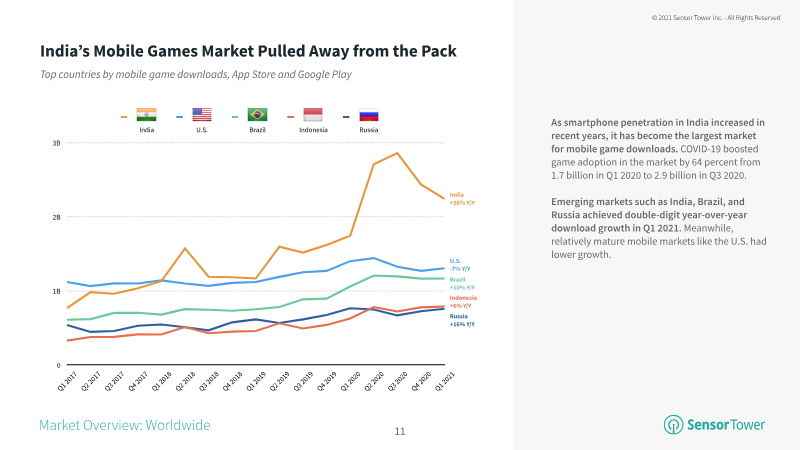This screenshot has height=450, width=800.
Task: Click the India +28% Y/Y line label
Action: 462,199
